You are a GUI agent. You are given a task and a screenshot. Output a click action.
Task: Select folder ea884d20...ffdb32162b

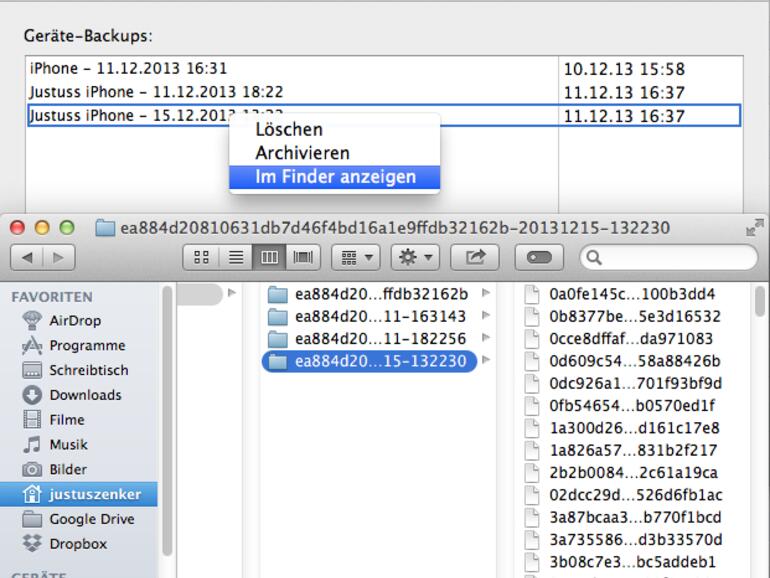click(368, 294)
